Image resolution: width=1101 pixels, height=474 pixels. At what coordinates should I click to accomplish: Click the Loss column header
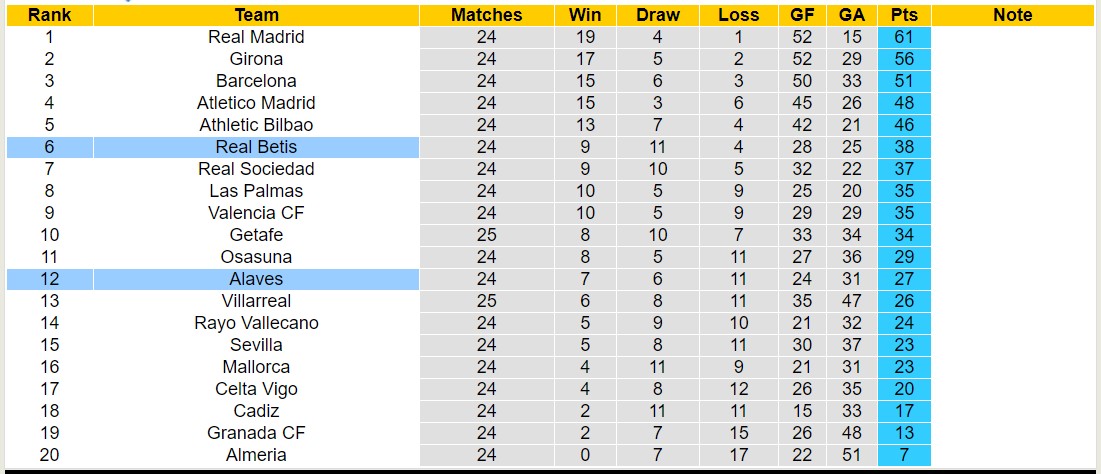(x=738, y=15)
